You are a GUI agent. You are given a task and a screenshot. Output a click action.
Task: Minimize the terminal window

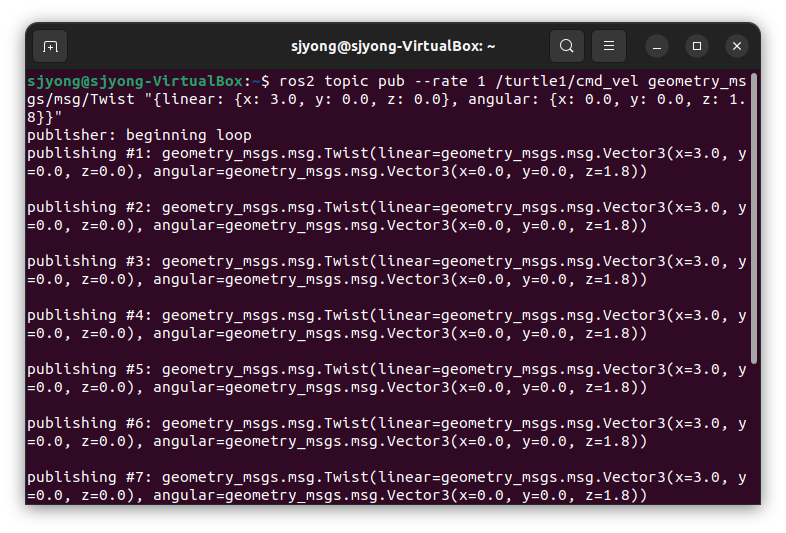click(x=657, y=46)
